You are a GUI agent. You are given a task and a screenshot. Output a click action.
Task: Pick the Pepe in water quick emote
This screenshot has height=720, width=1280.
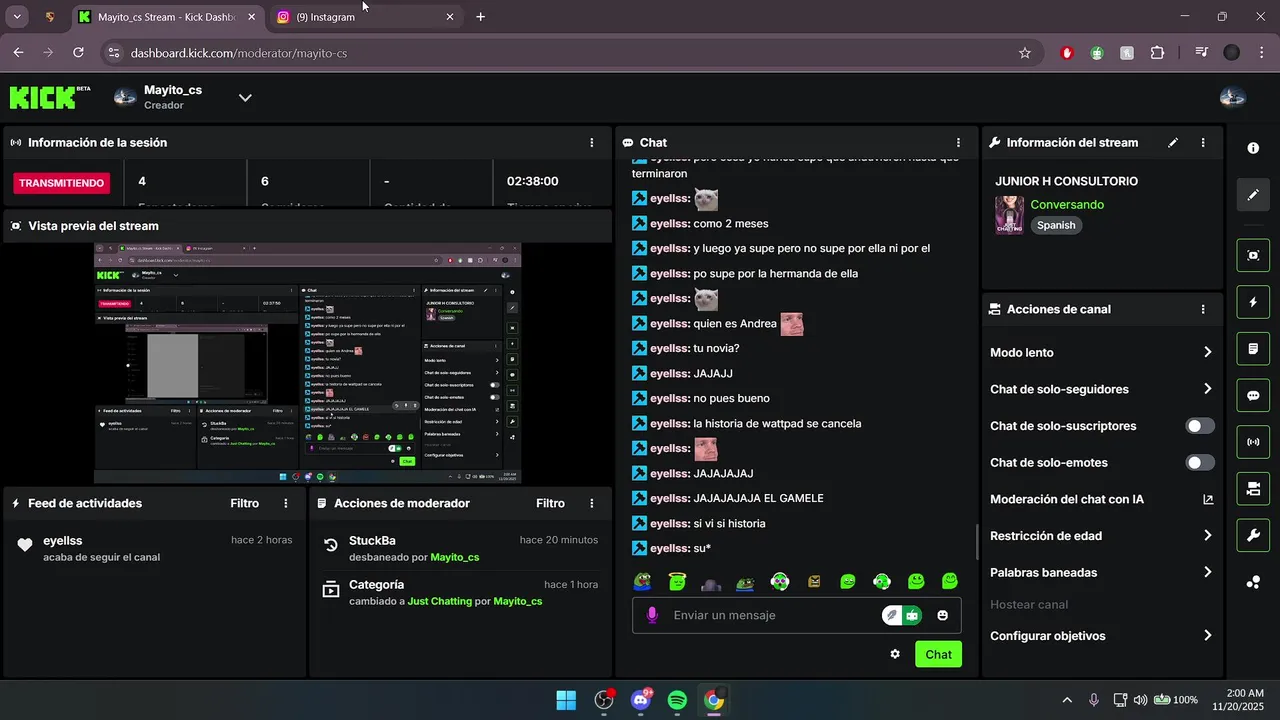tap(745, 582)
